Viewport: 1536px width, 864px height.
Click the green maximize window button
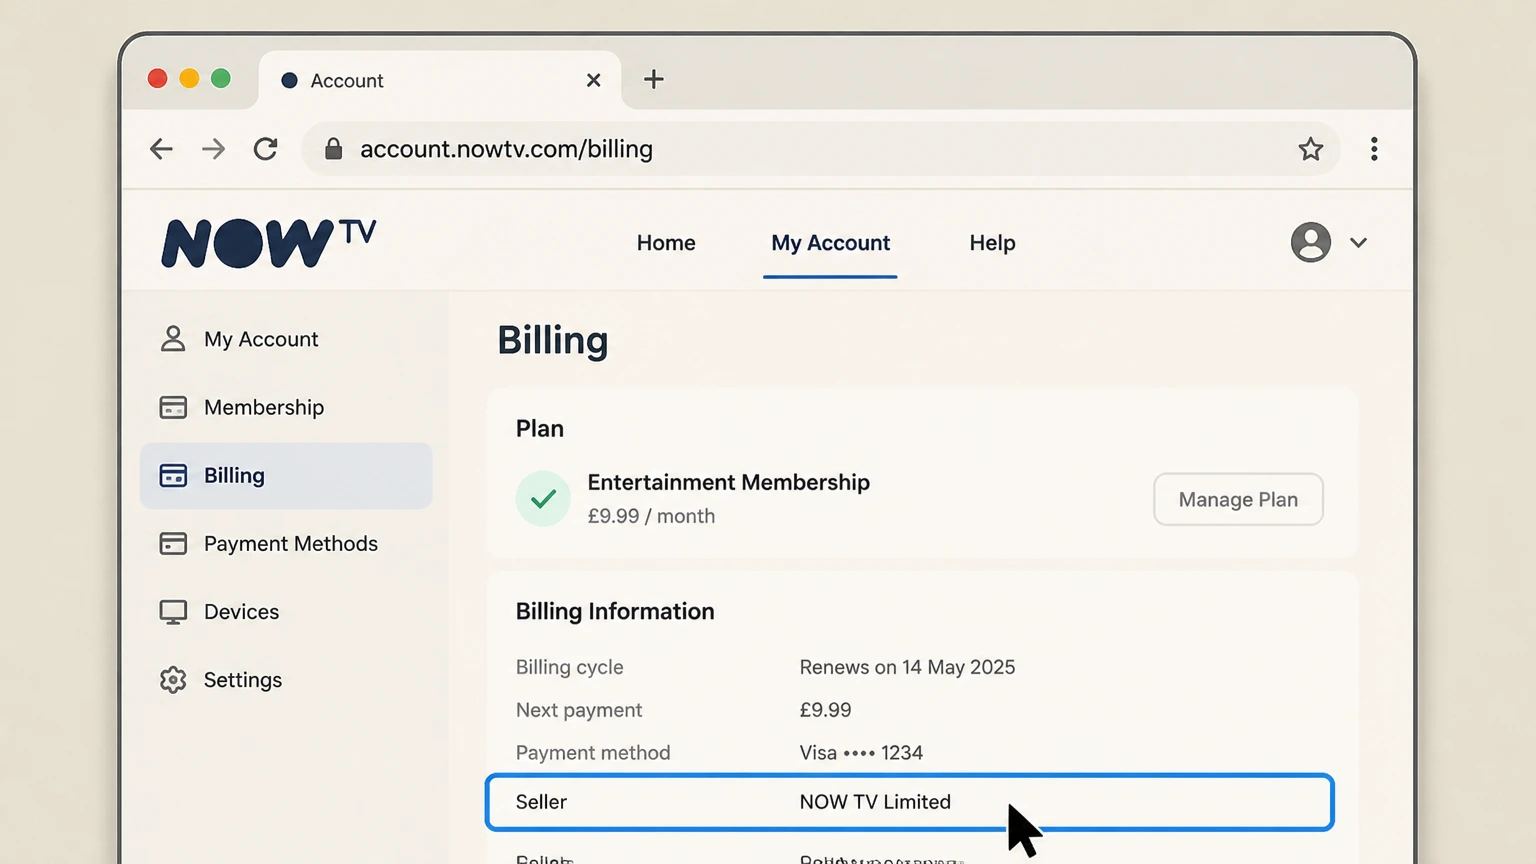(221, 79)
